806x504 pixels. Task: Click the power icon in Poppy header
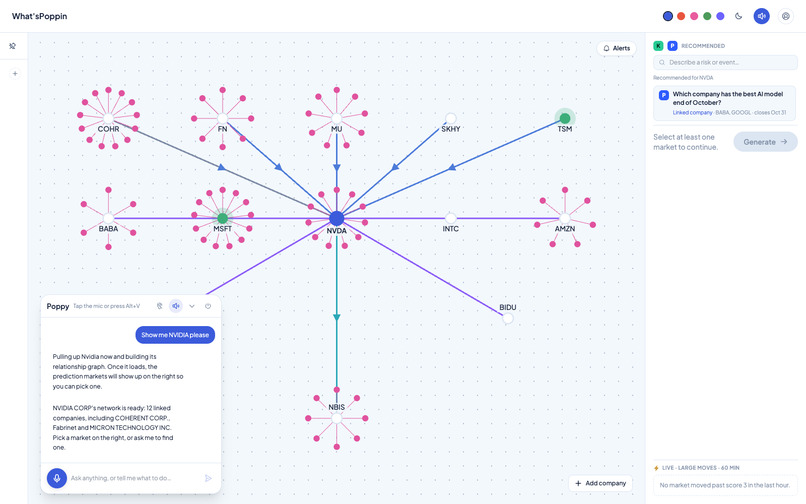pos(208,306)
